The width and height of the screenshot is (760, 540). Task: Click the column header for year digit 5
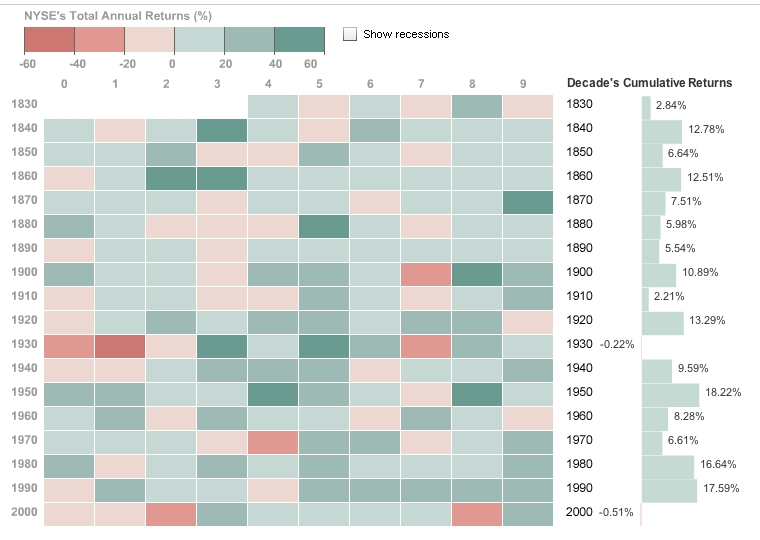319,83
